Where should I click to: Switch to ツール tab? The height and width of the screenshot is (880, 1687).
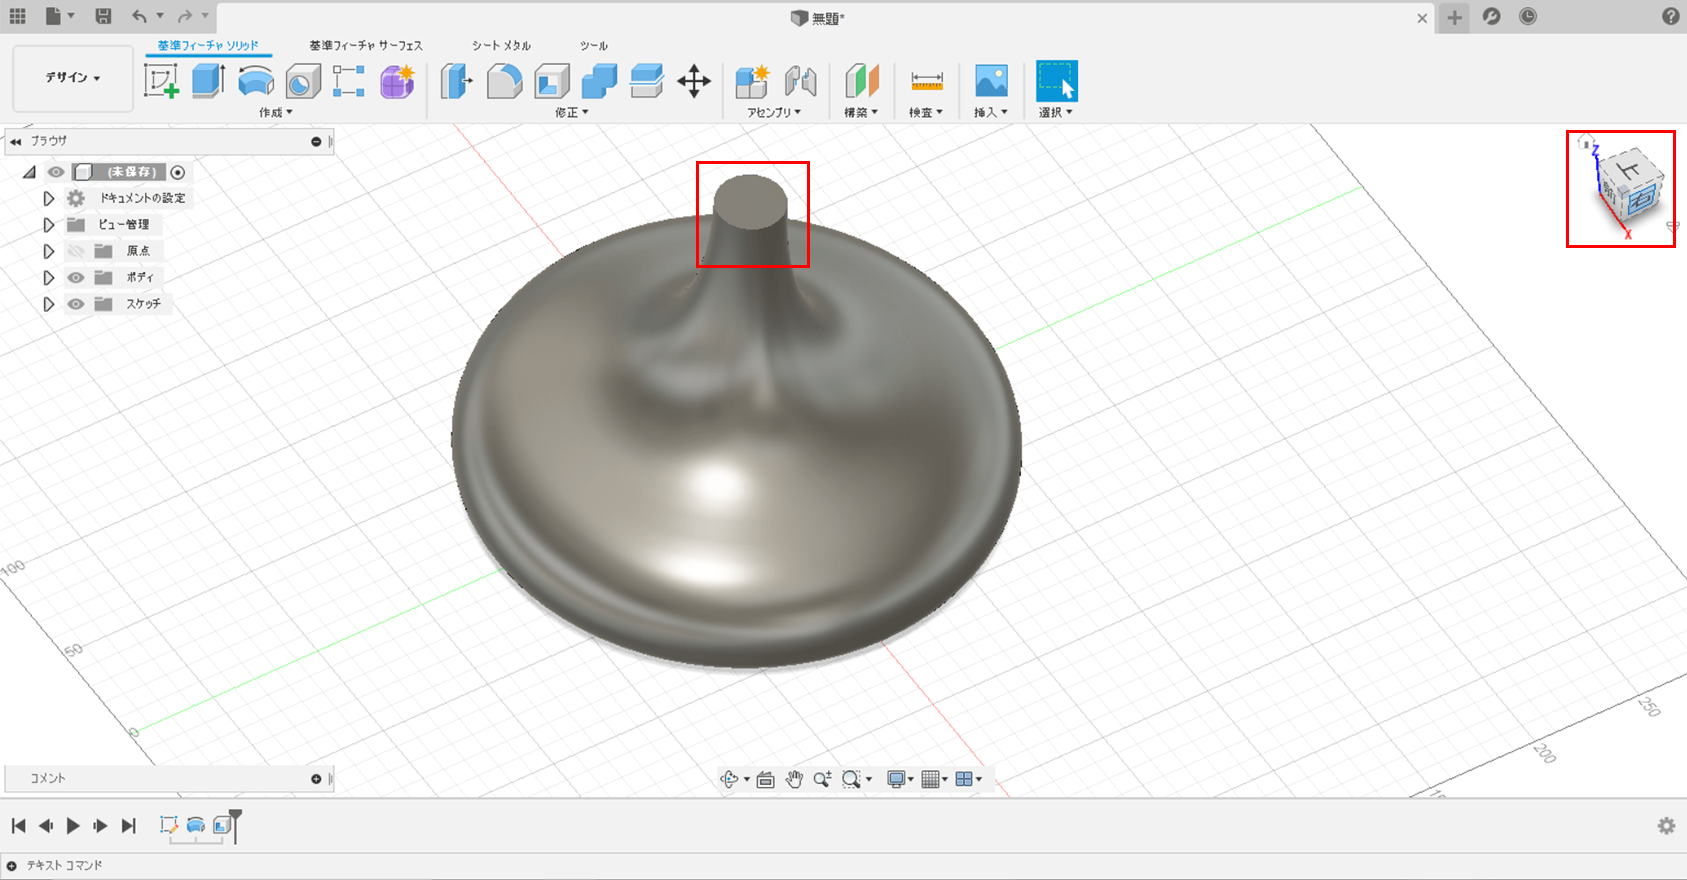click(593, 45)
